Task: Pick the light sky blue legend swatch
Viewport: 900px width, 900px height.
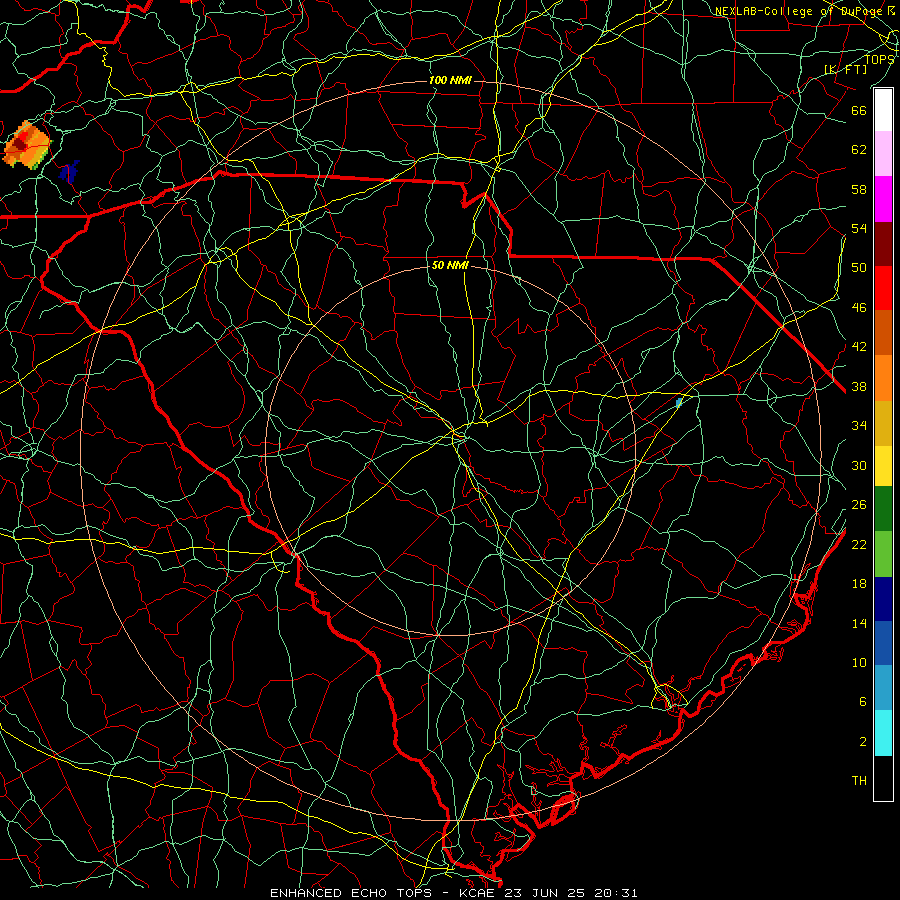Action: (x=883, y=688)
